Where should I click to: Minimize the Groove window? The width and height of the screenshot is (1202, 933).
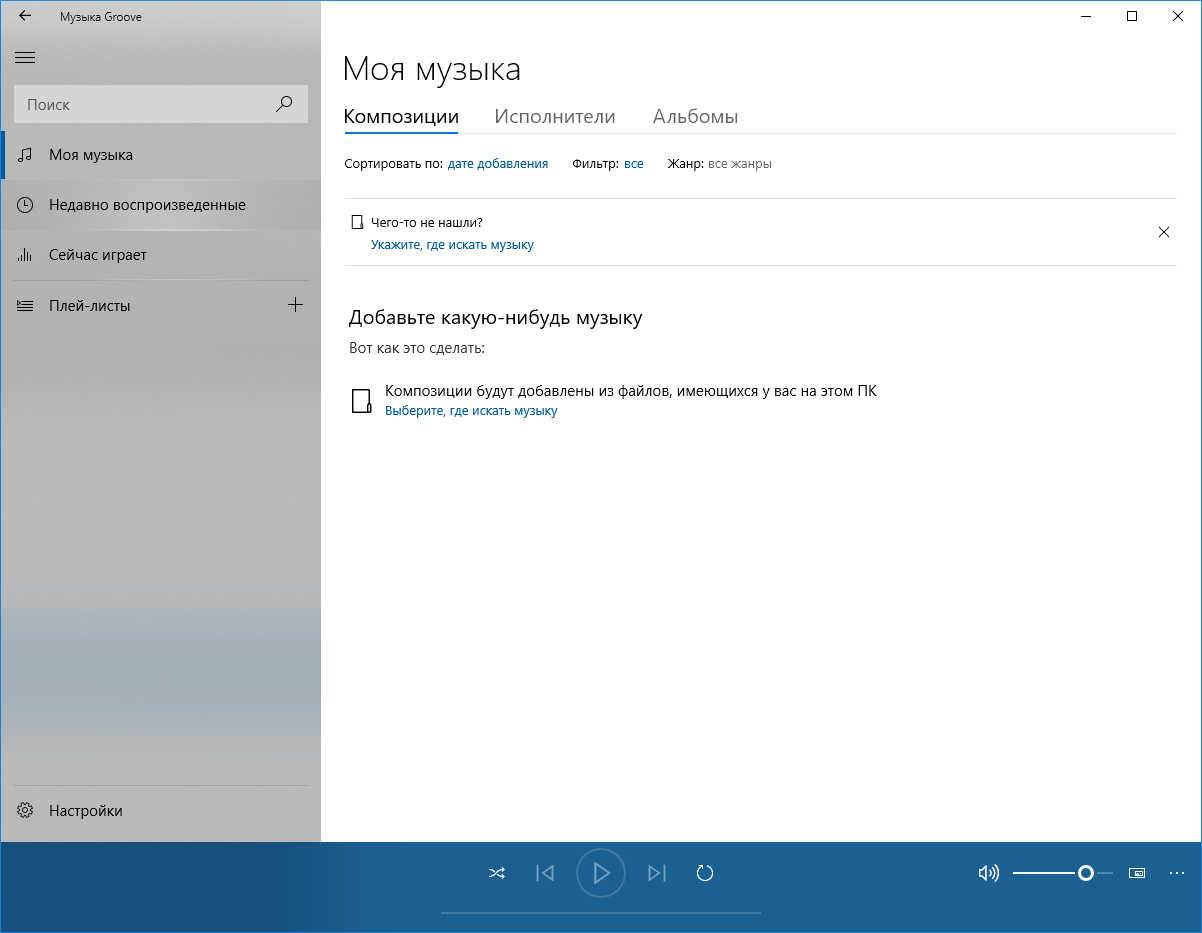click(1086, 16)
